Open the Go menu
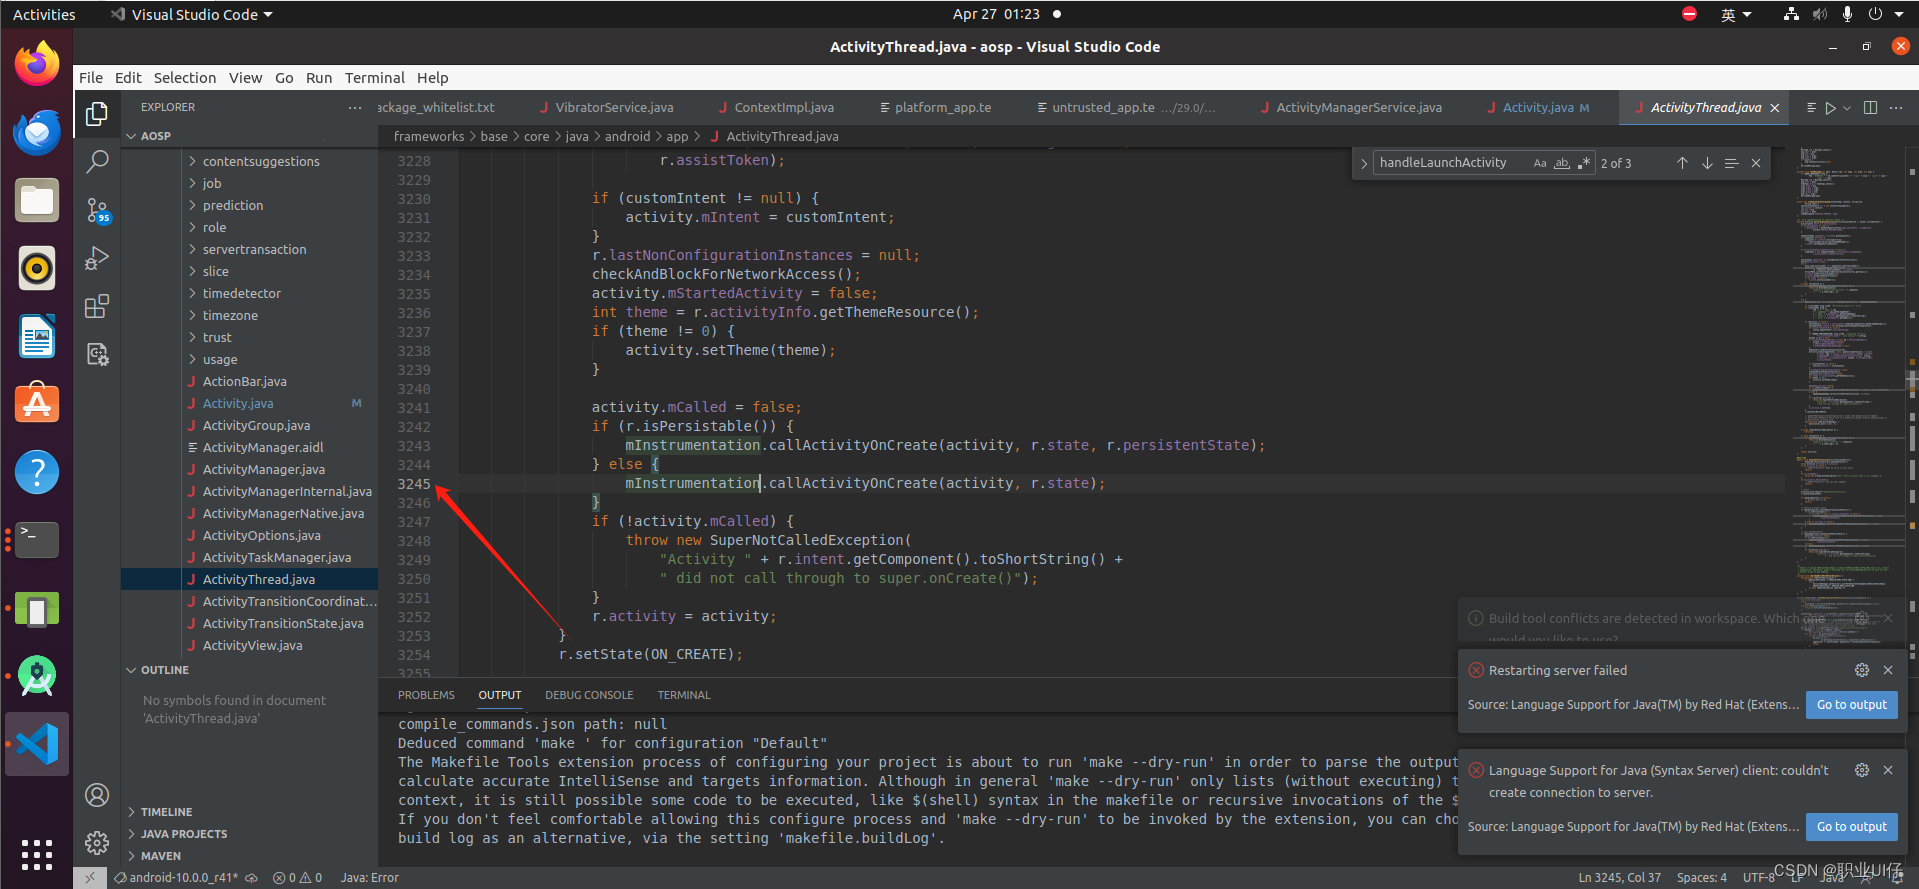Screen dimensions: 1919x889 284,78
